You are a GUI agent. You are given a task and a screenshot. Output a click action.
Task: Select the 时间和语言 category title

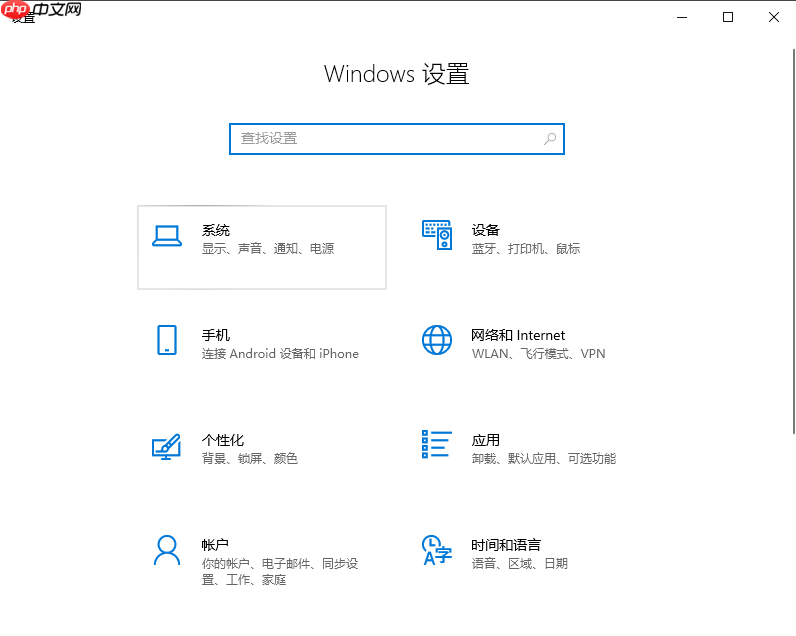pos(506,545)
